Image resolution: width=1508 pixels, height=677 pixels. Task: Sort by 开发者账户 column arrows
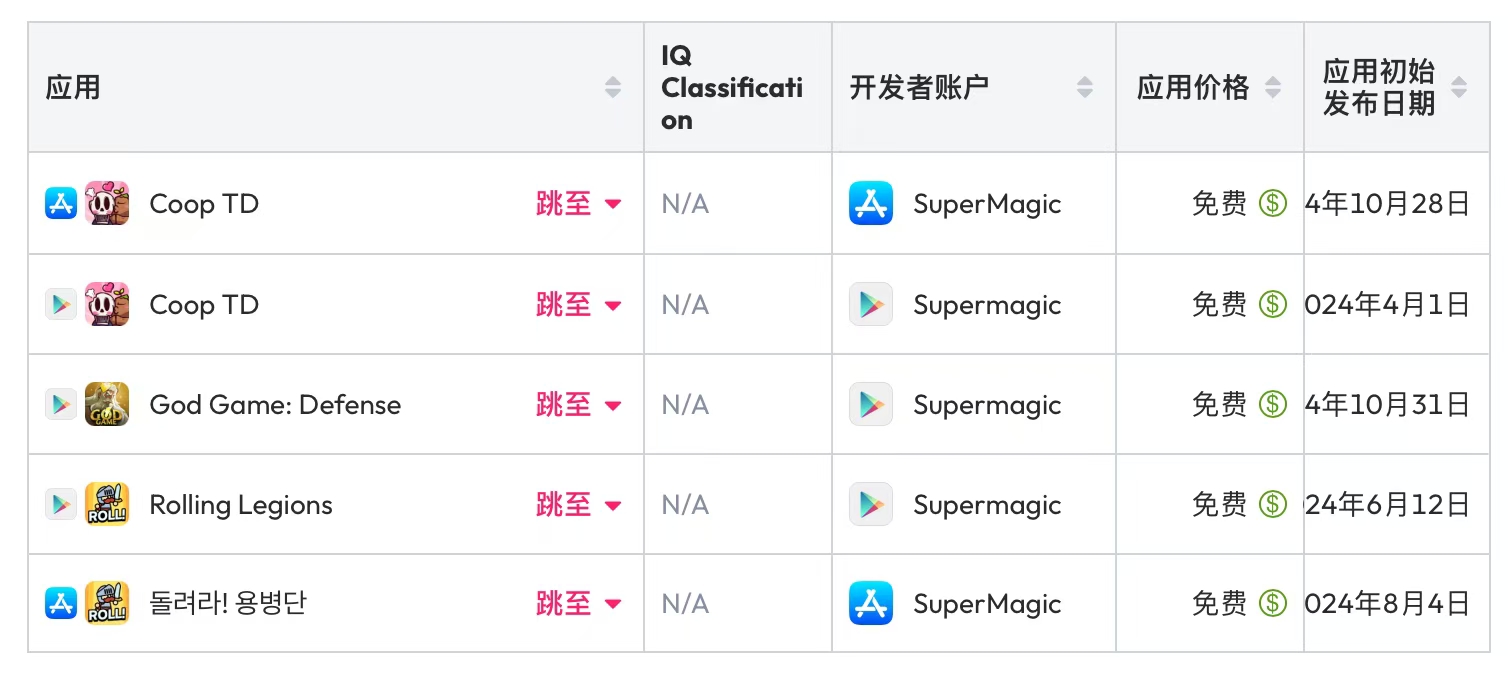pyautogui.click(x=1085, y=88)
